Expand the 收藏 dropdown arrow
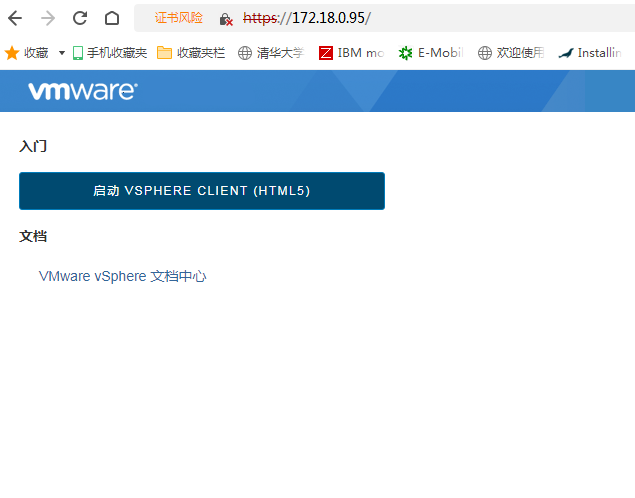The image size is (635, 498). pyautogui.click(x=62, y=53)
